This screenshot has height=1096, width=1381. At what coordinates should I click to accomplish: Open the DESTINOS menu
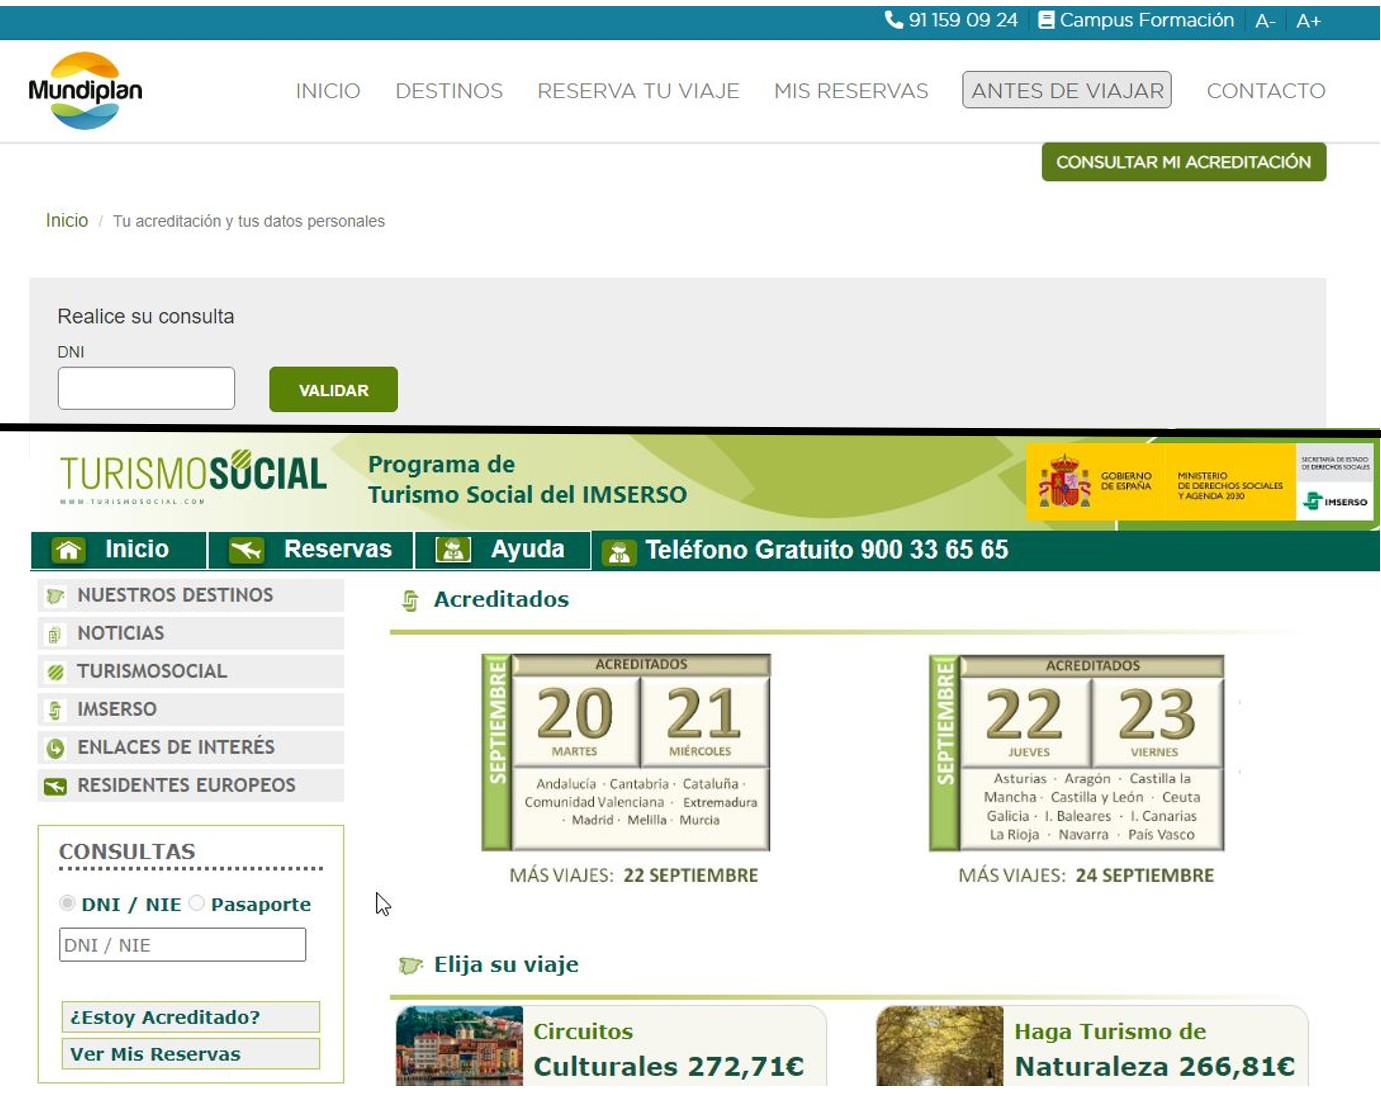449,91
